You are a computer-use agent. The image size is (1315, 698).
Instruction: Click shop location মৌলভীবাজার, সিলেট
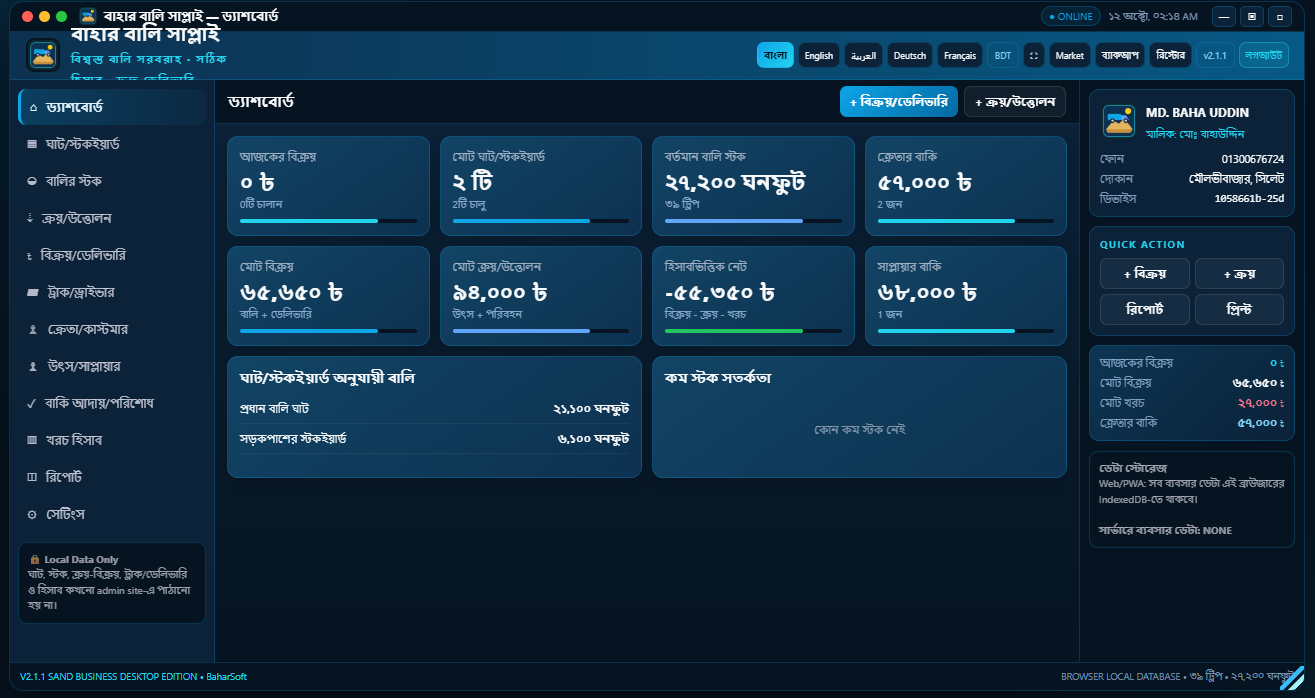[1237, 178]
